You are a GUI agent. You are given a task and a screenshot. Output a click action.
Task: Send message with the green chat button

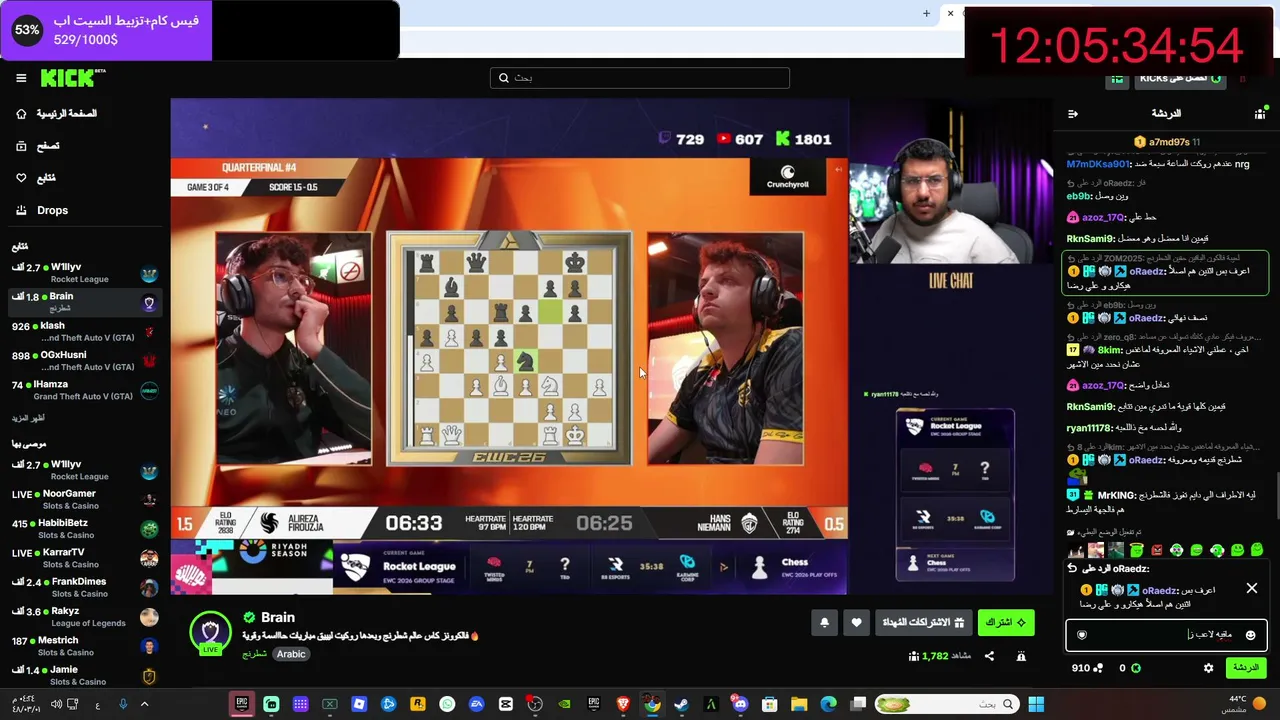click(x=1246, y=668)
